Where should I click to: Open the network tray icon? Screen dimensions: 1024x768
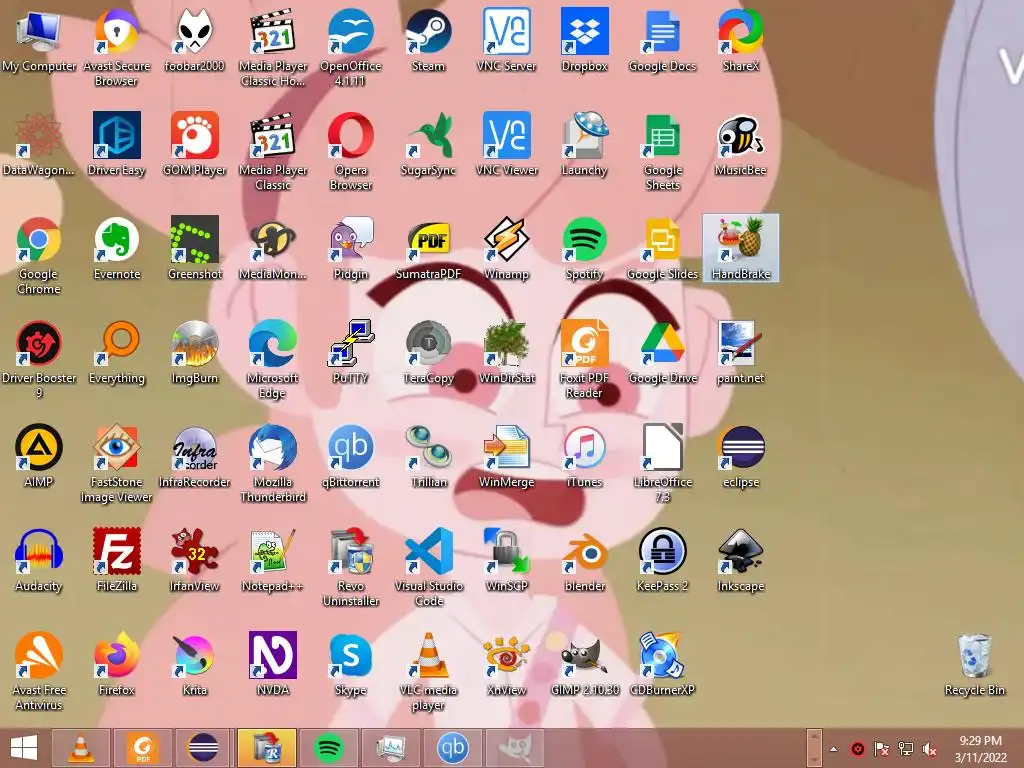[x=906, y=749]
